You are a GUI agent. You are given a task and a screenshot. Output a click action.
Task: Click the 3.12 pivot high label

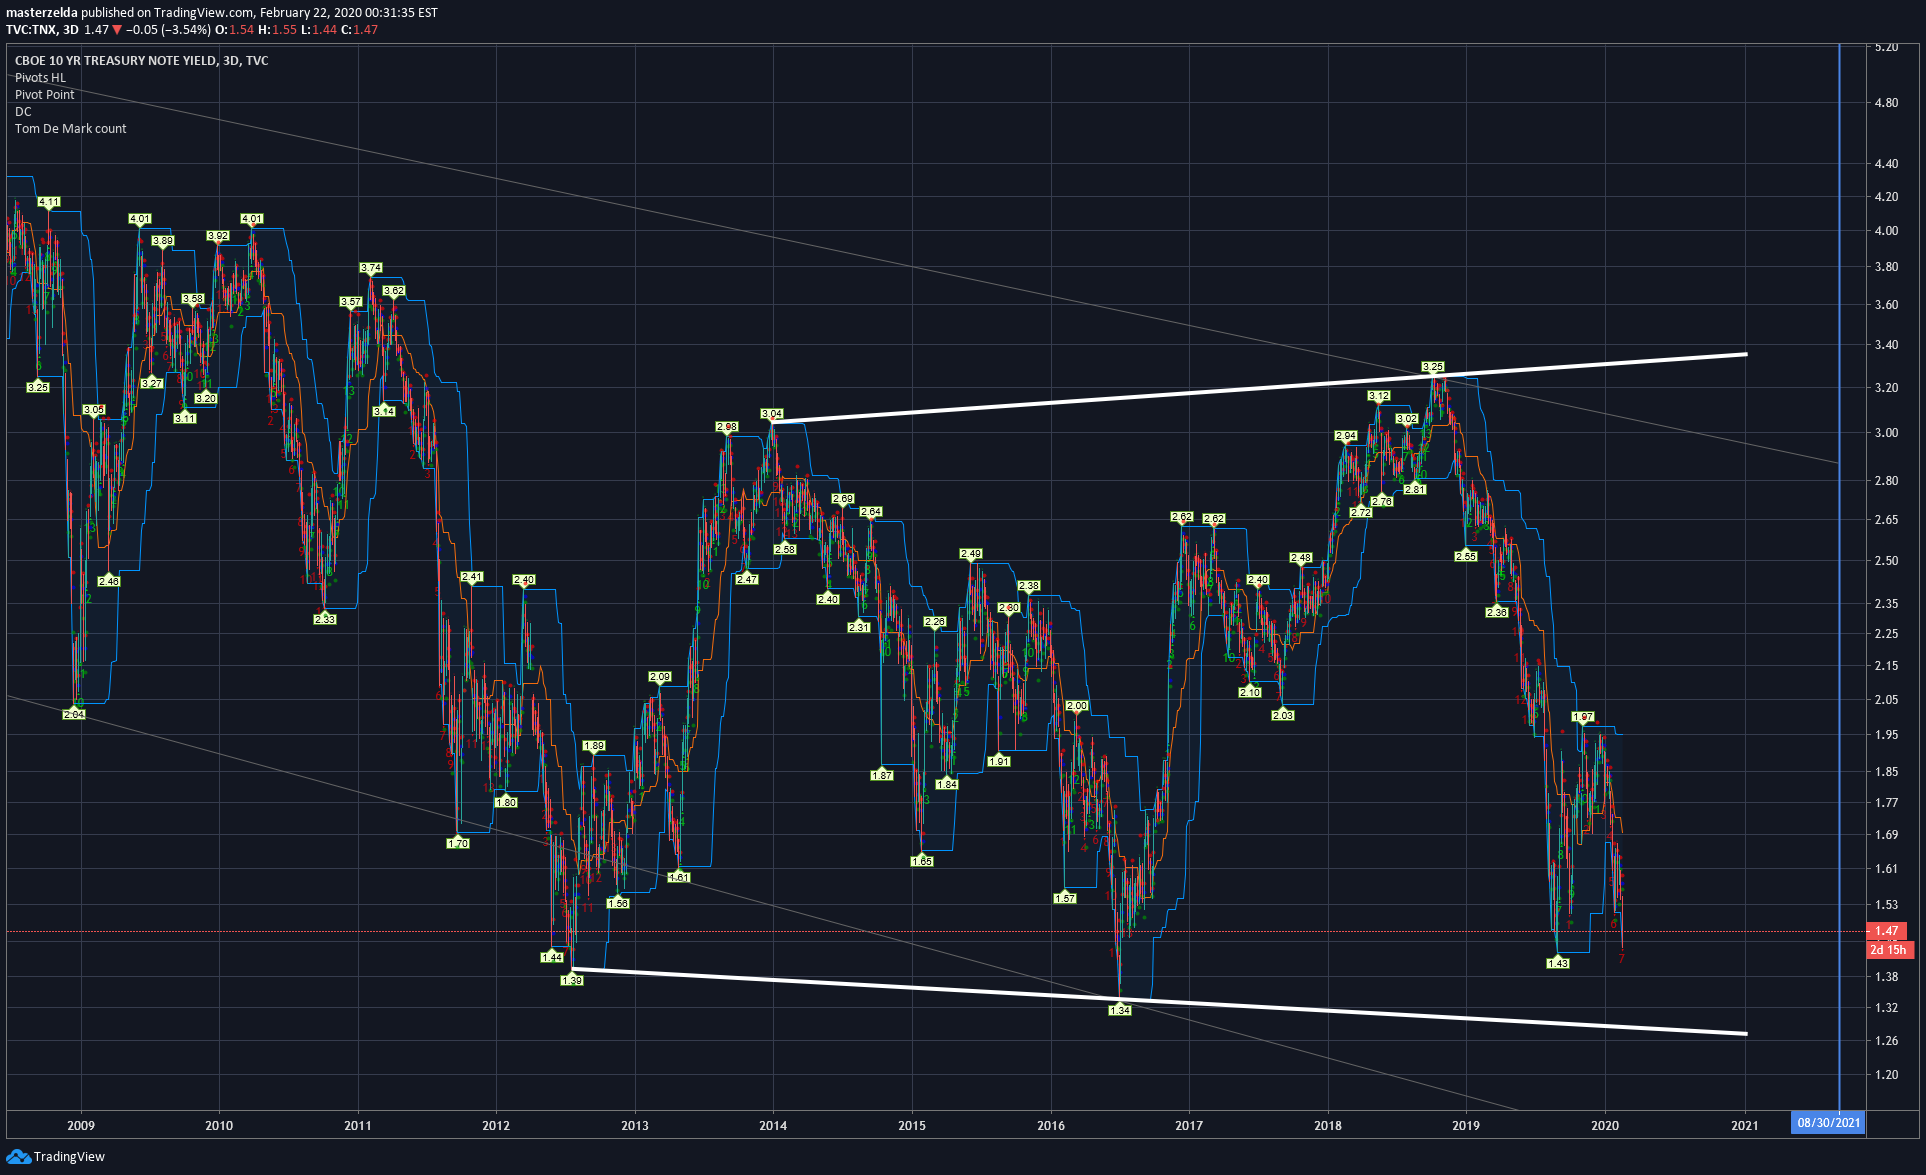pyautogui.click(x=1379, y=396)
